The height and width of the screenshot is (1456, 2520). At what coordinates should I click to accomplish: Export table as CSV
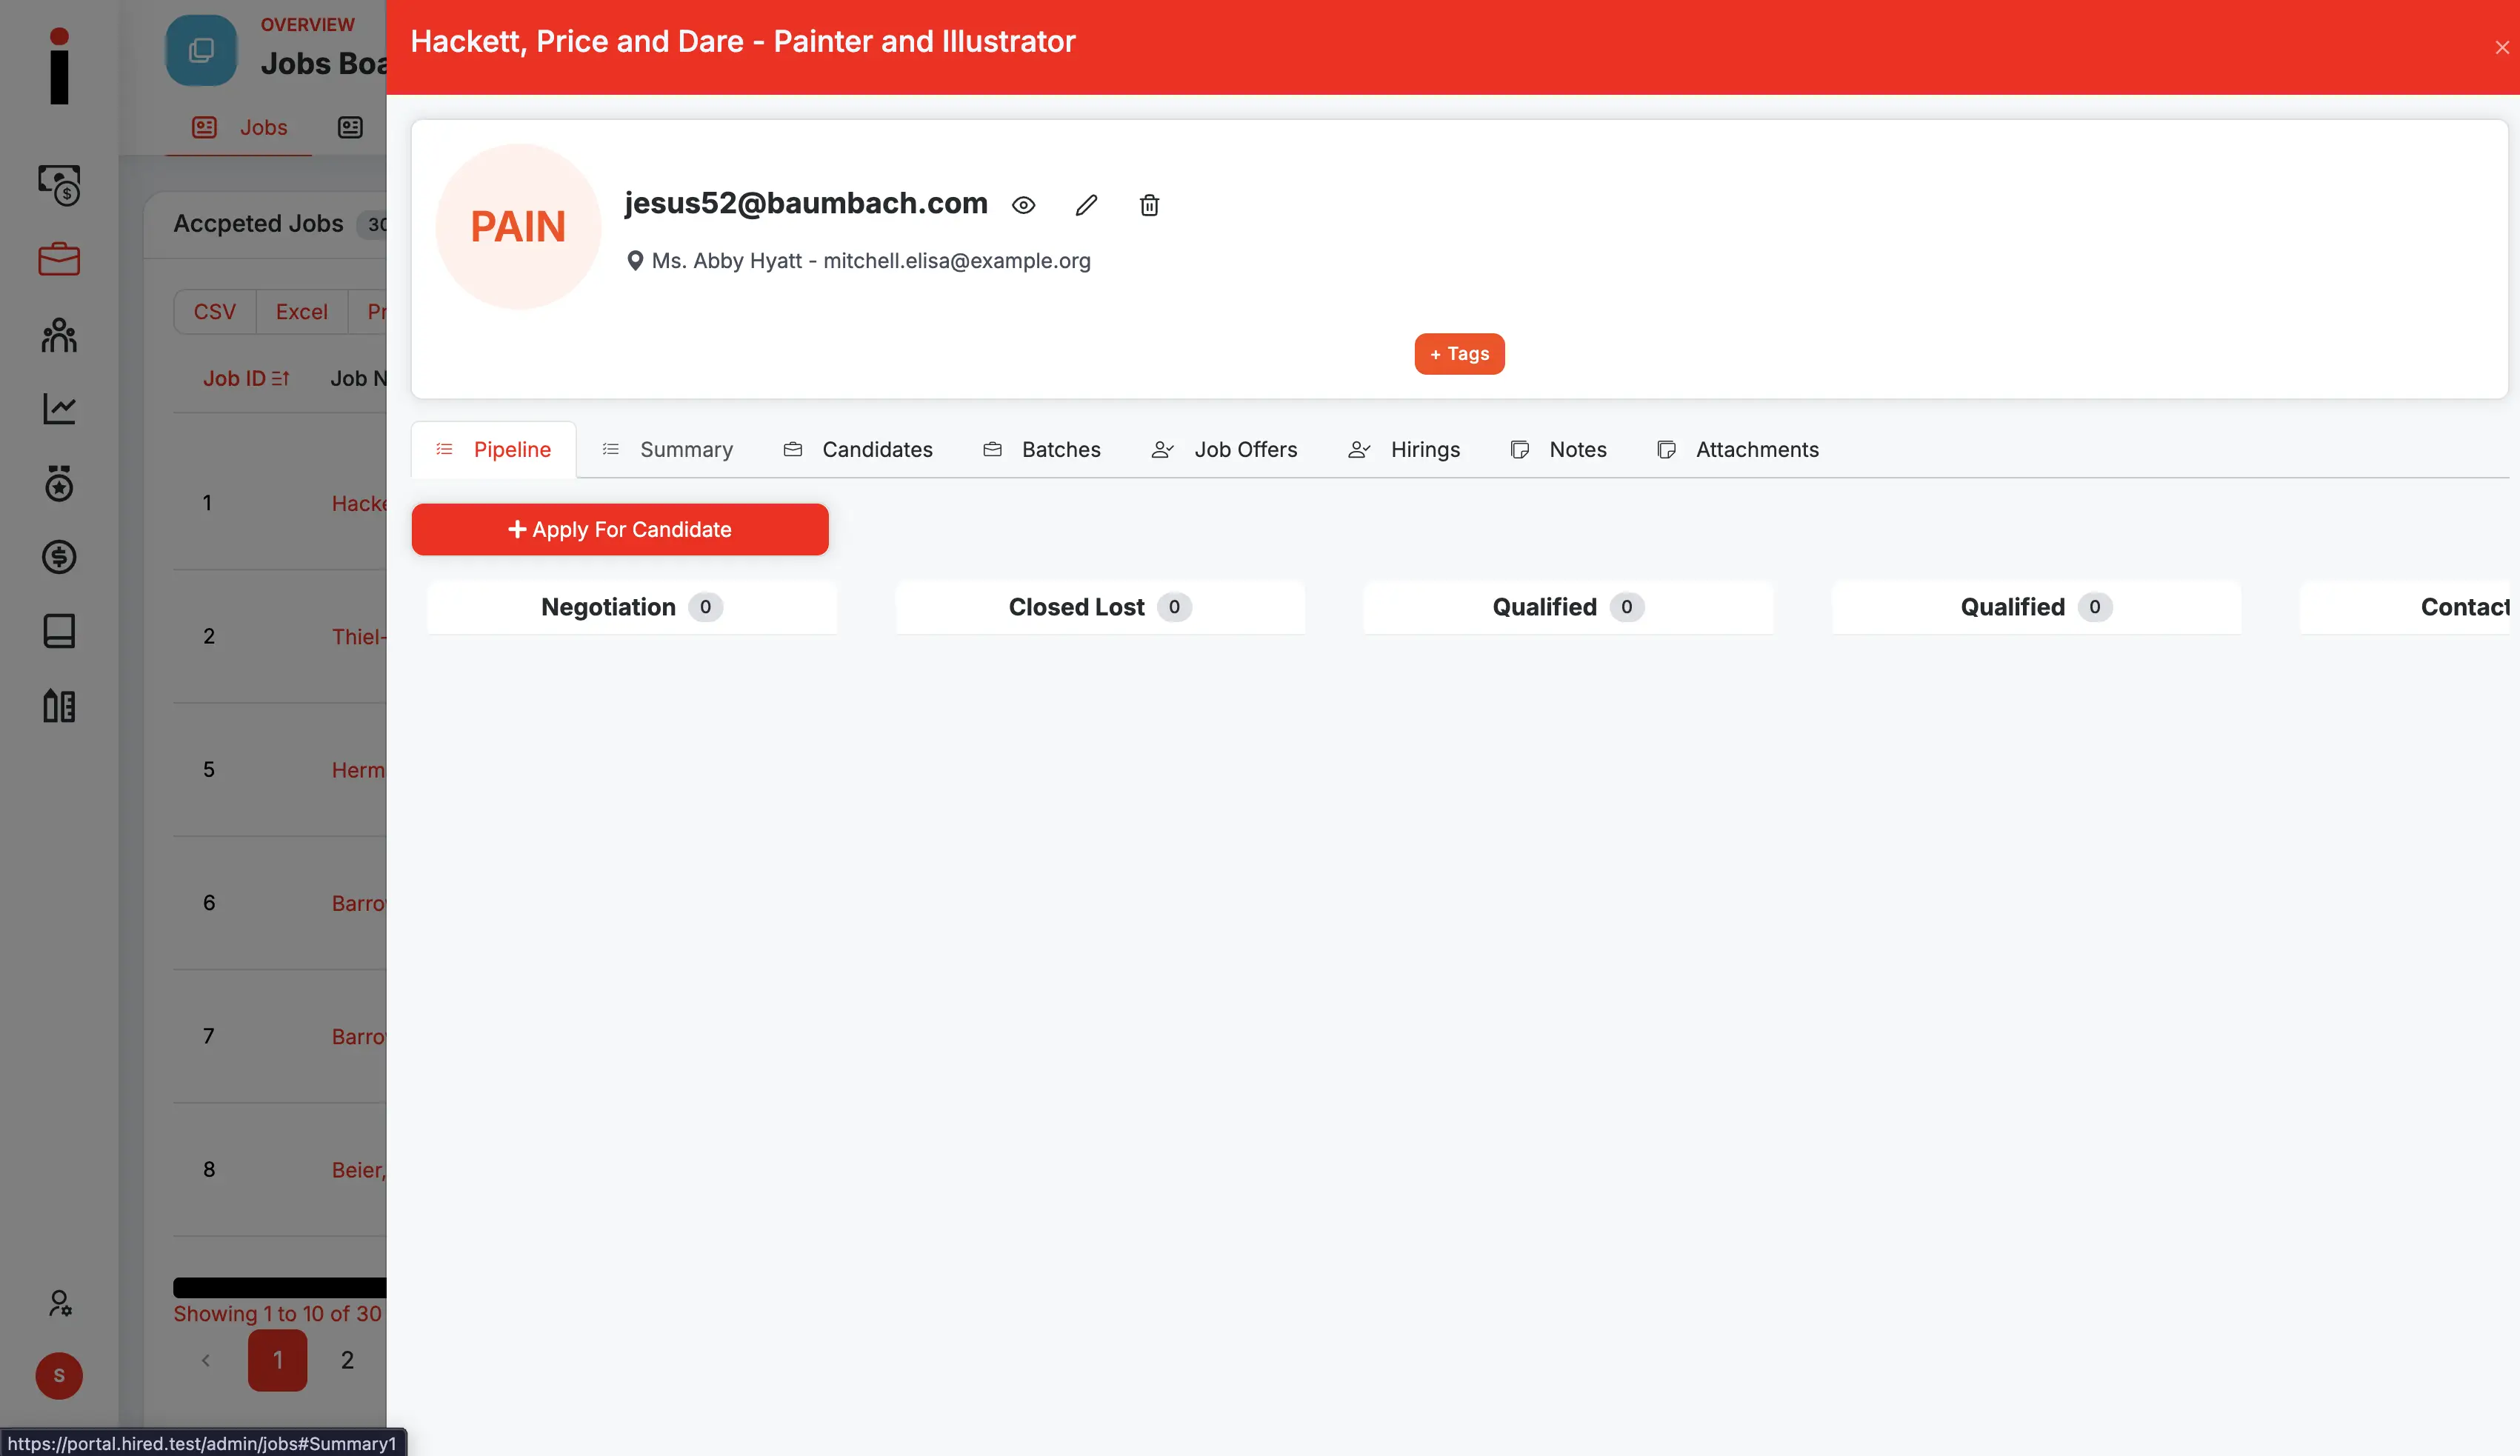pos(215,312)
